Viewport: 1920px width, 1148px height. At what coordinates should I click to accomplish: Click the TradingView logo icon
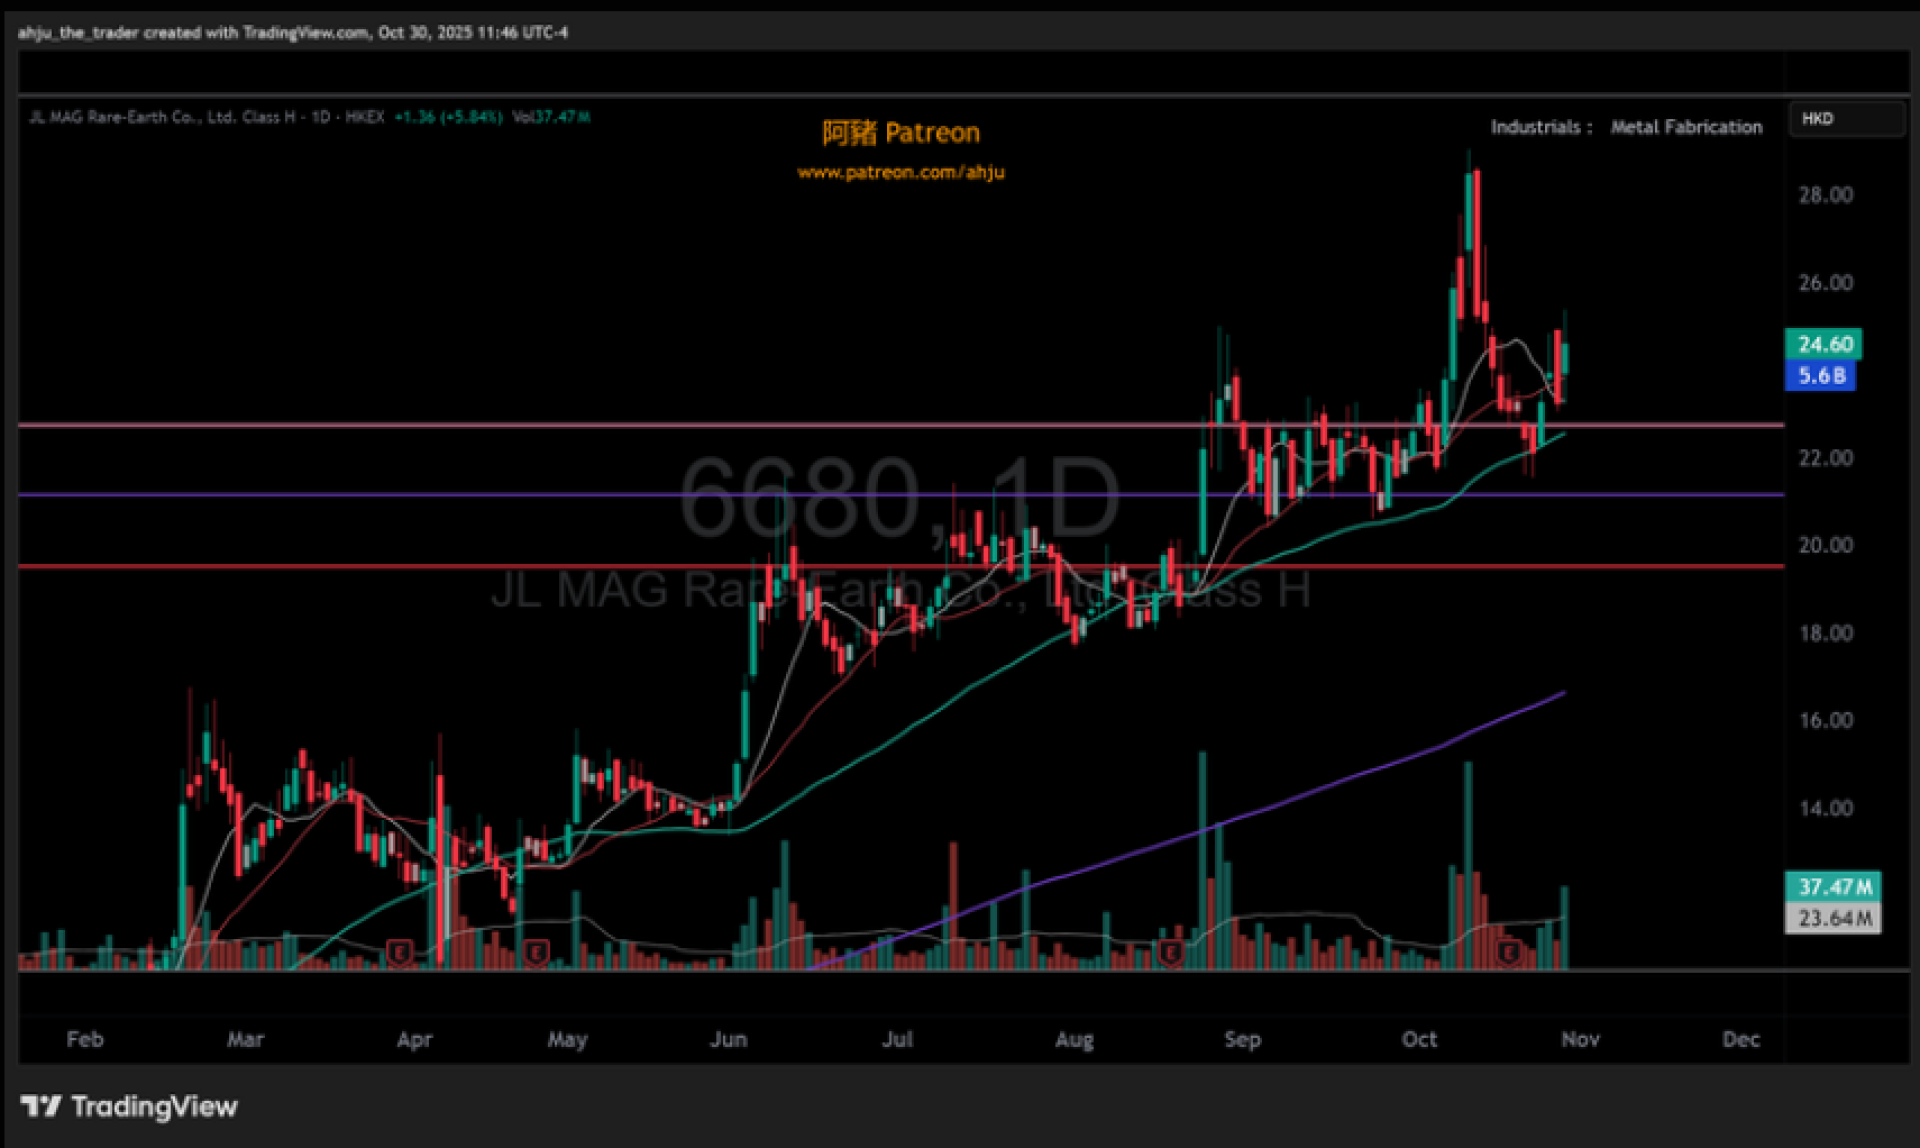[41, 1106]
